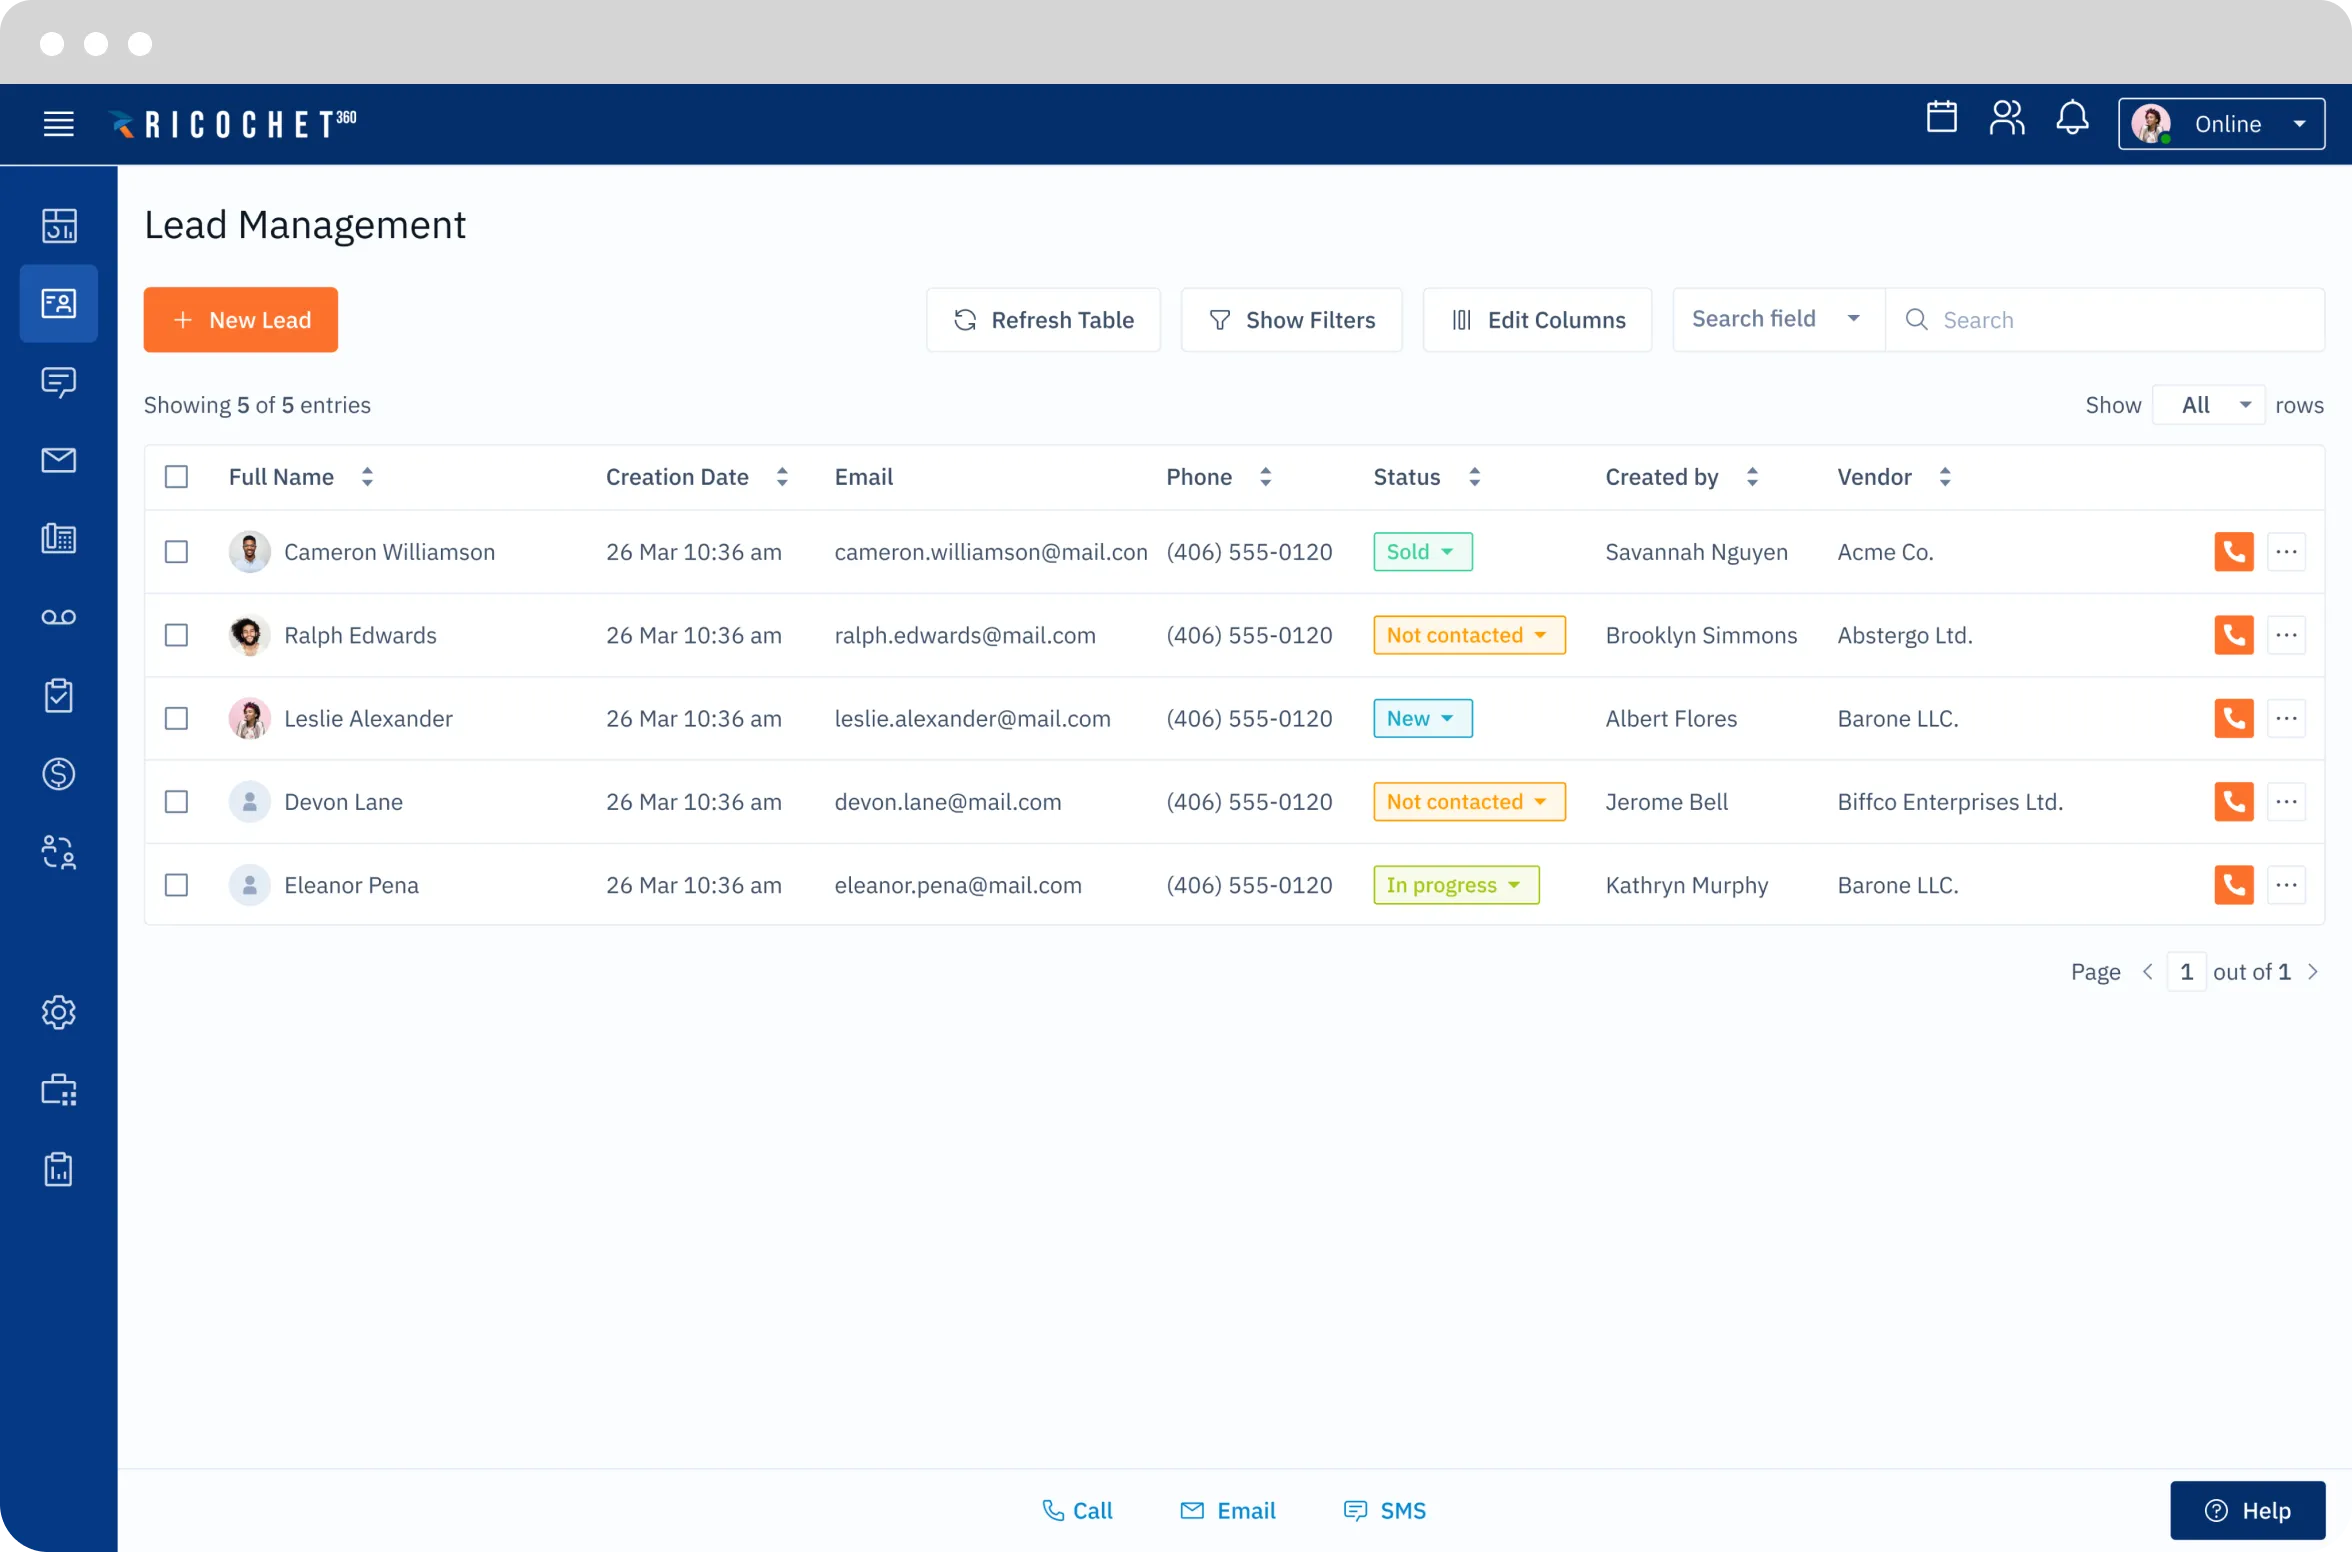Open the user transfer sidebar icon
The height and width of the screenshot is (1552, 2352).
tap(59, 852)
